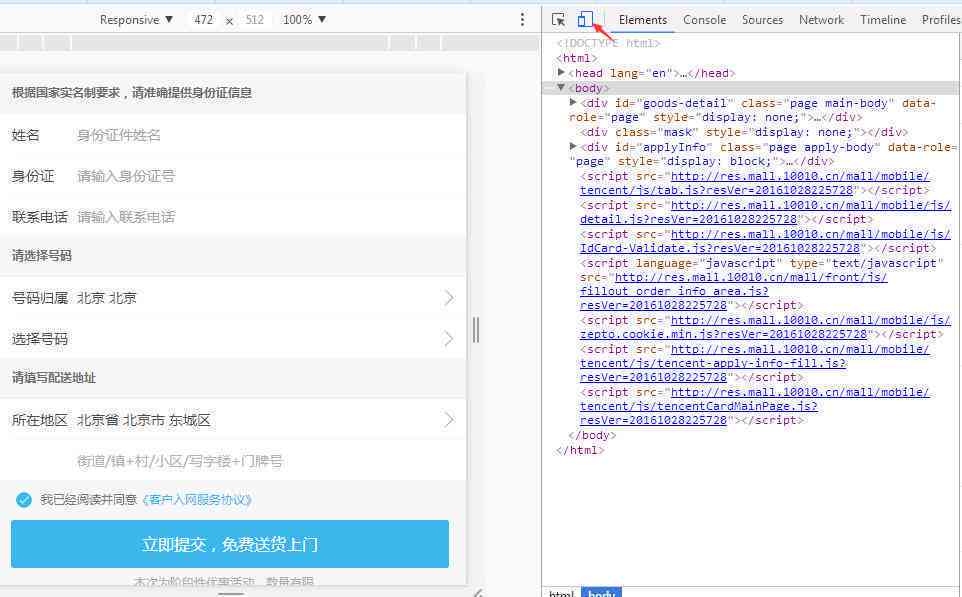
Task: Open the detail.js script link
Action: 765,212
